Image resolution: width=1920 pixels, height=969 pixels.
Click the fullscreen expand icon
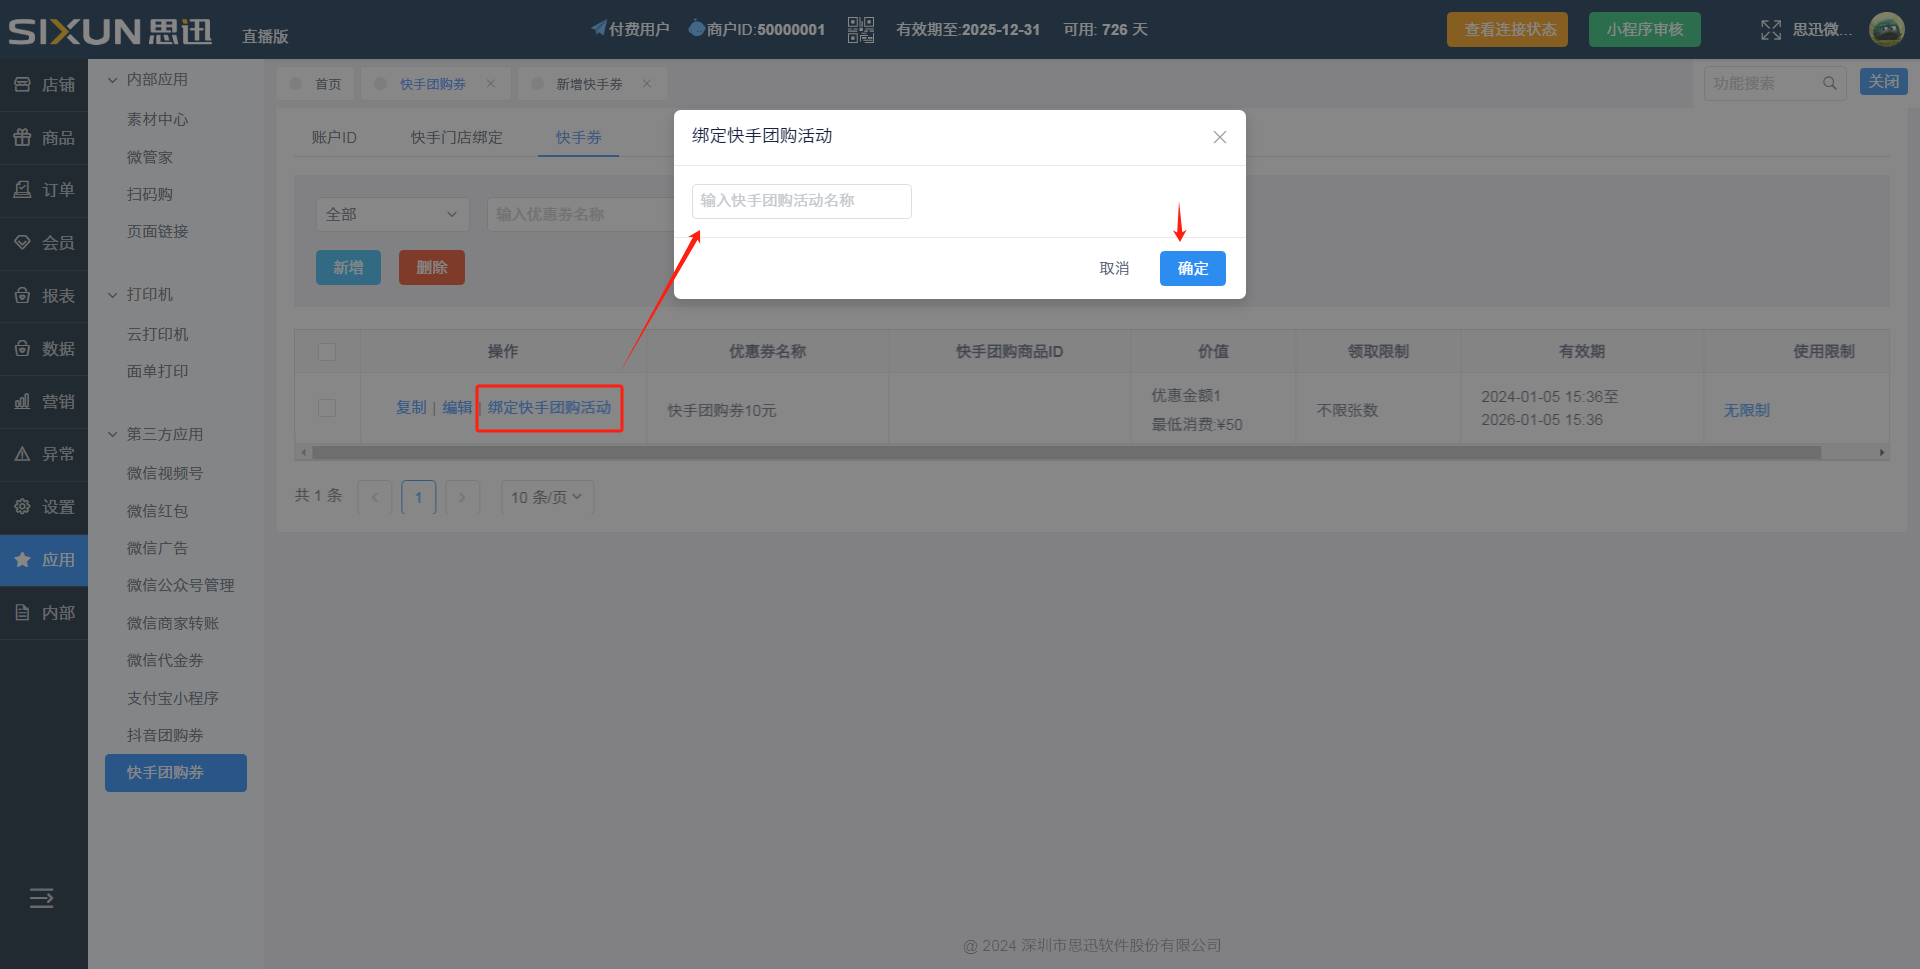click(x=1771, y=30)
